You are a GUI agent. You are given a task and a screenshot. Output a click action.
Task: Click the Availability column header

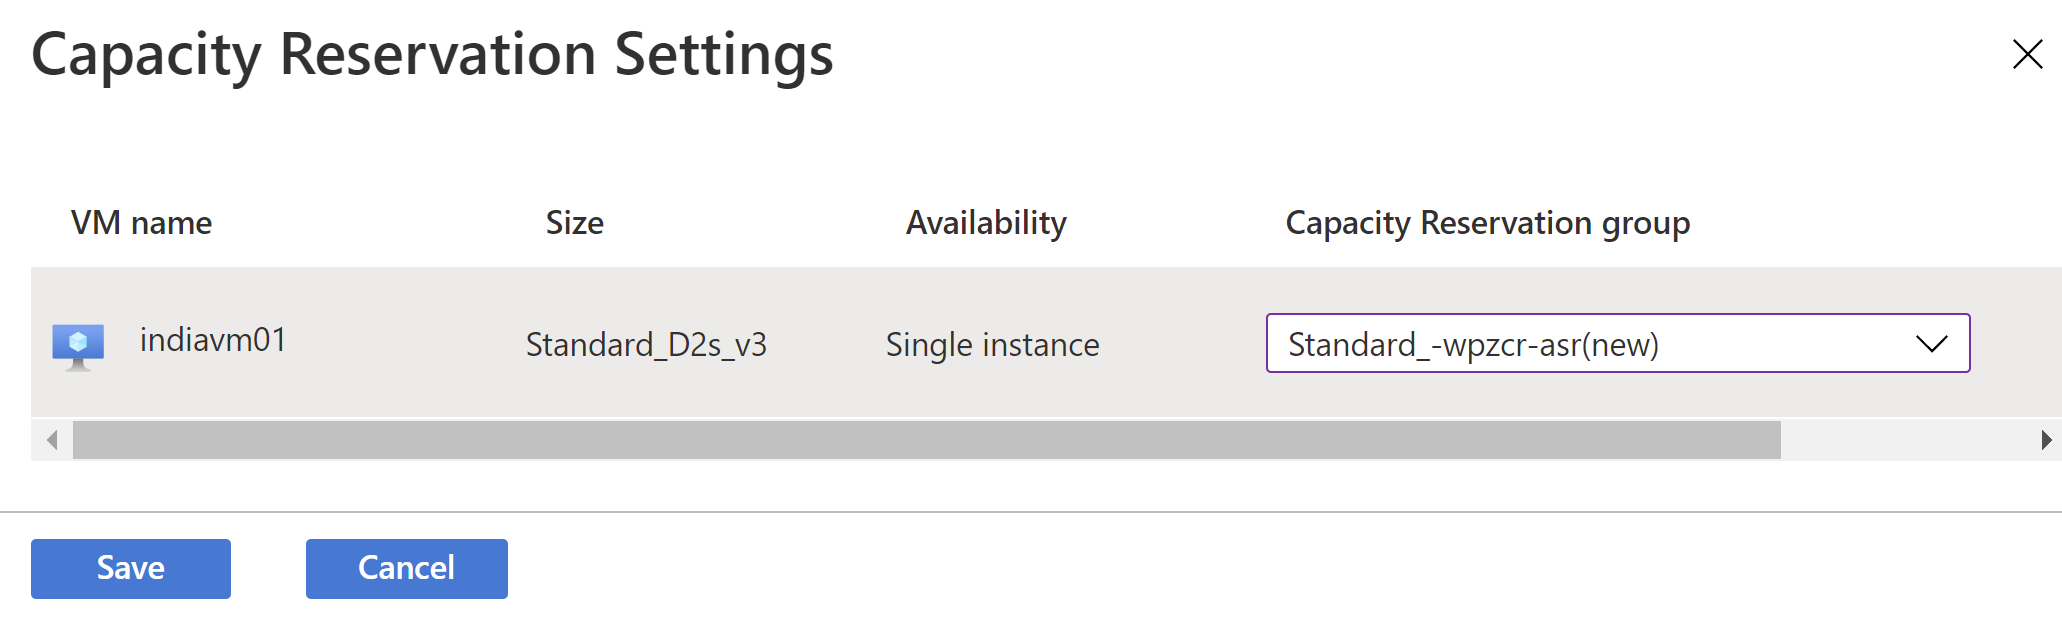click(x=986, y=223)
